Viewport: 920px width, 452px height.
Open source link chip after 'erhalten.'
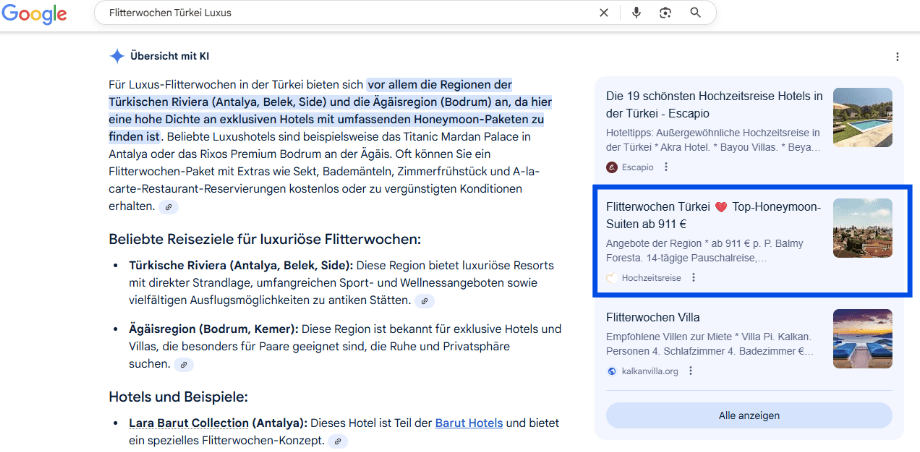click(x=168, y=207)
